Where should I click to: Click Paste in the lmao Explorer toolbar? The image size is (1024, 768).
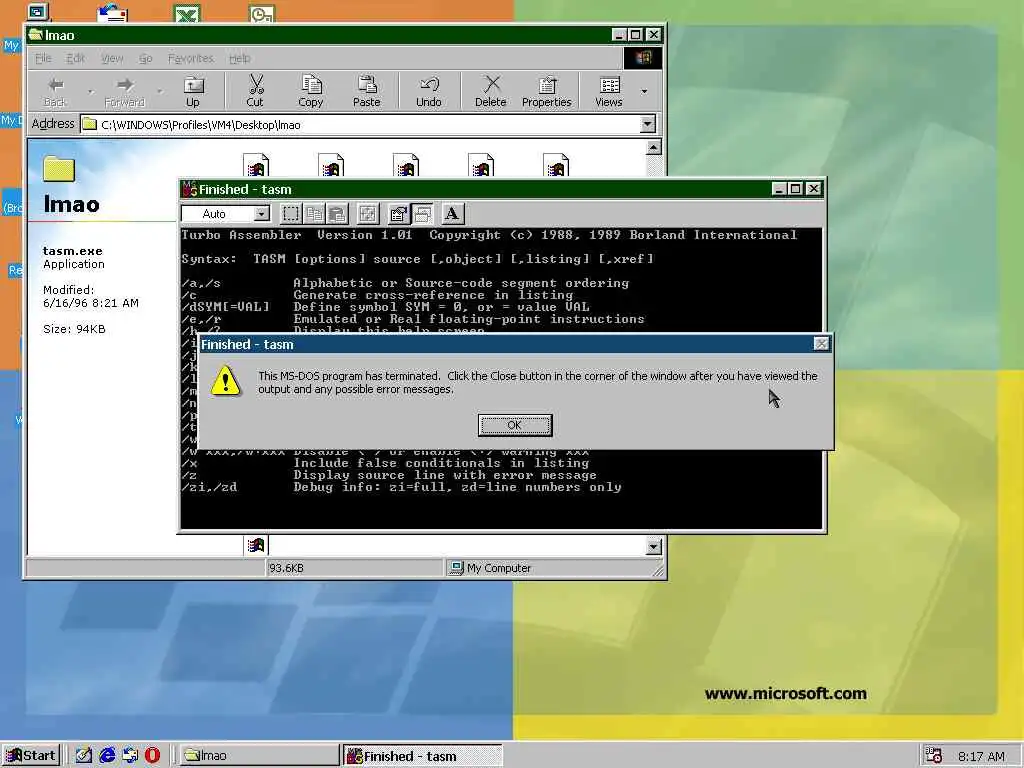pyautogui.click(x=366, y=92)
